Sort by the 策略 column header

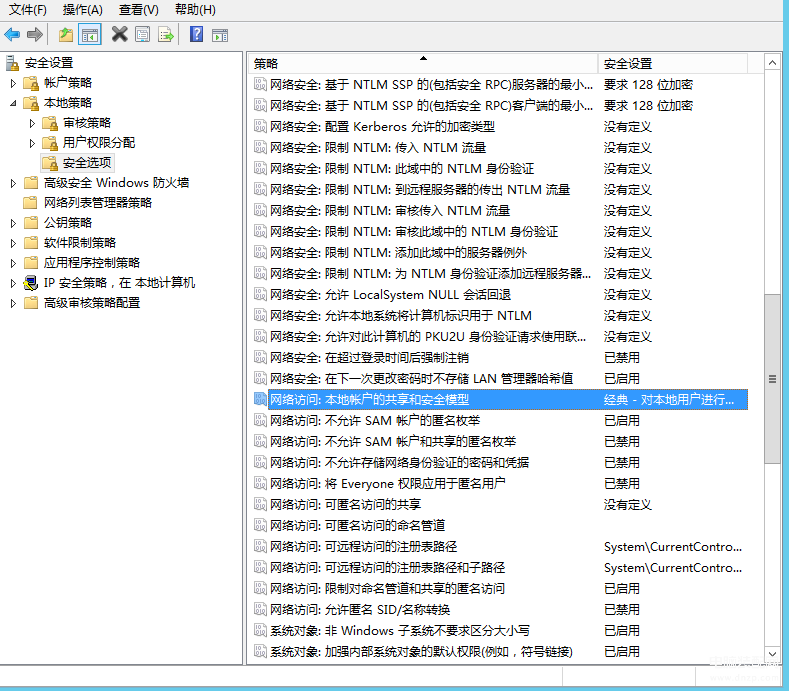point(423,63)
